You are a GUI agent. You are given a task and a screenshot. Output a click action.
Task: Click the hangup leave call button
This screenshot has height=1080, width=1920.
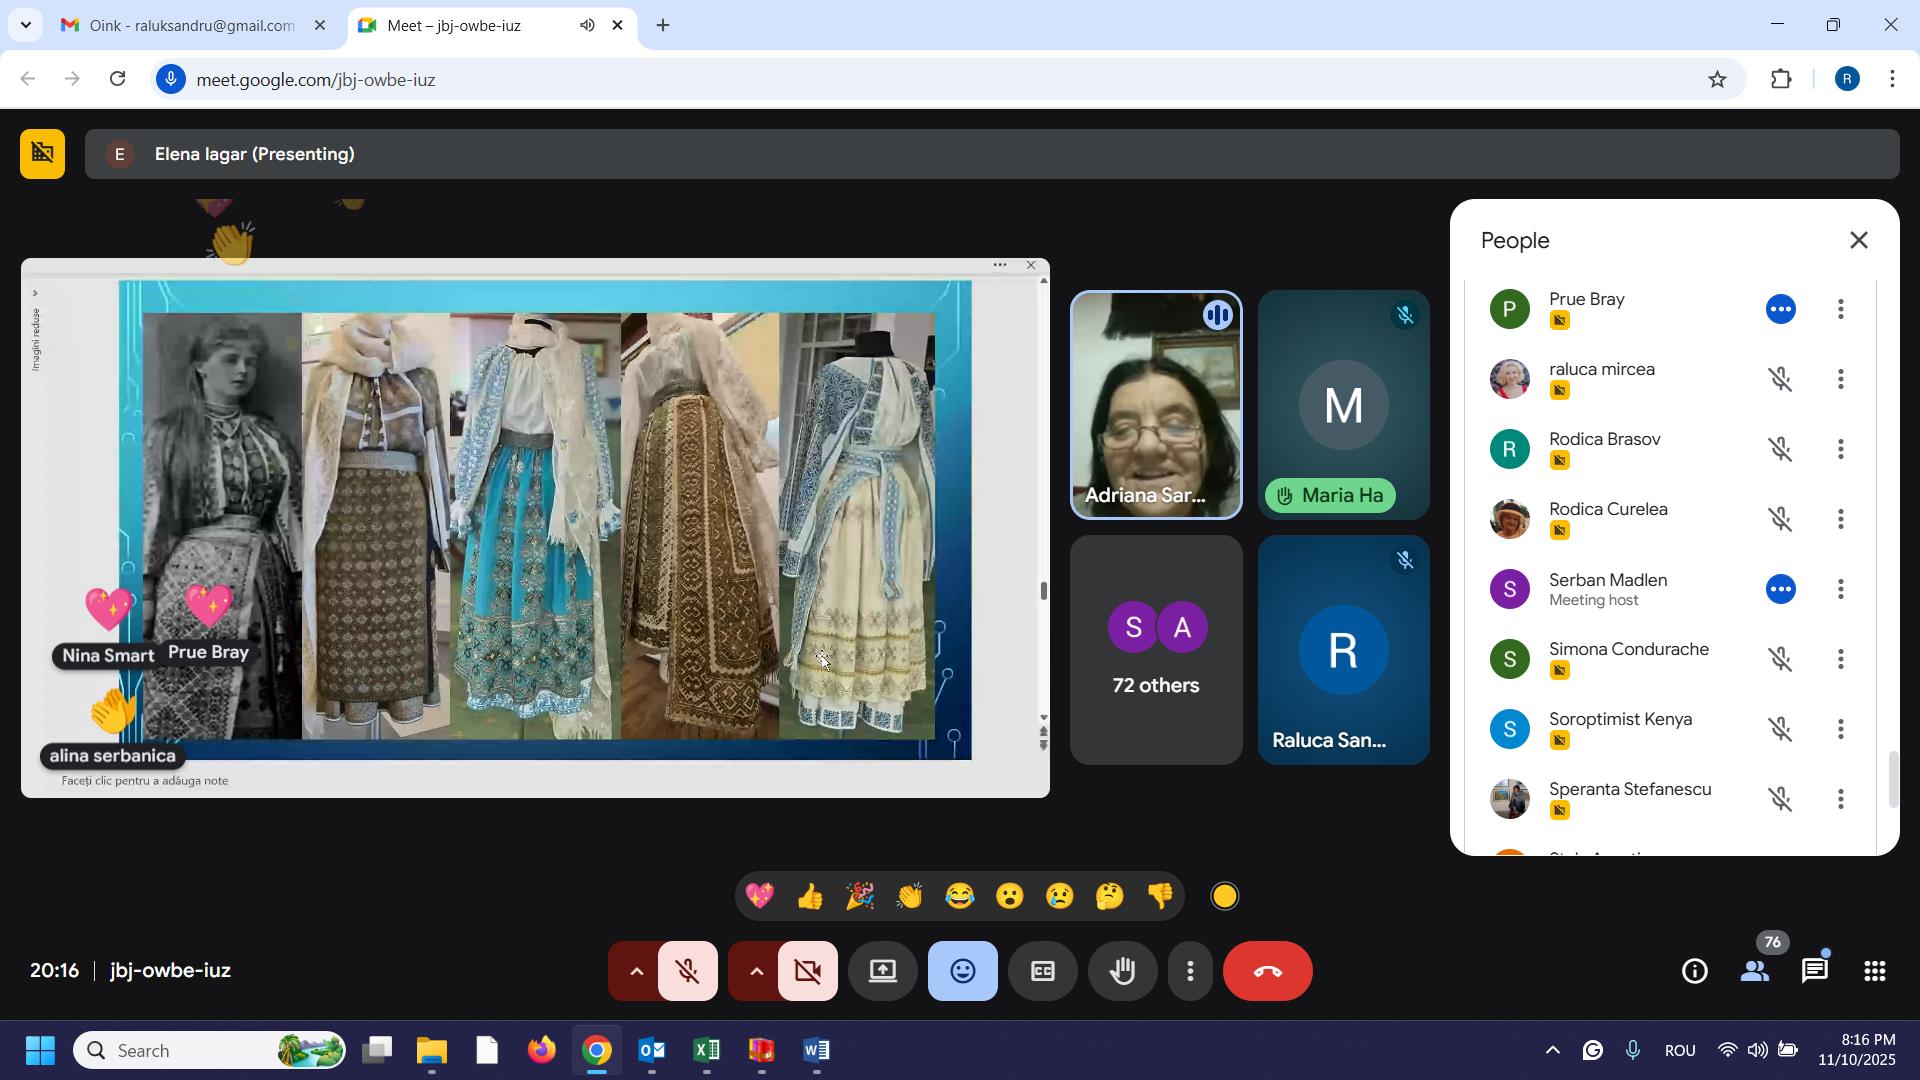coord(1267,971)
